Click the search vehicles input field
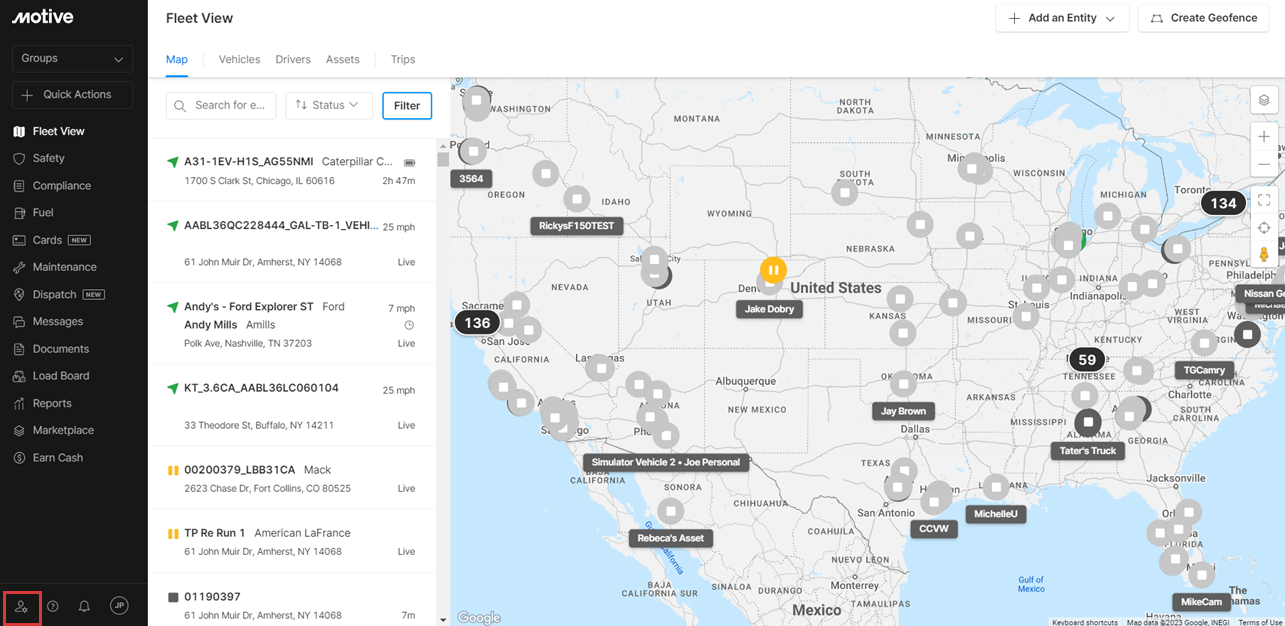Image resolution: width=1285 pixels, height=626 pixels. click(221, 105)
